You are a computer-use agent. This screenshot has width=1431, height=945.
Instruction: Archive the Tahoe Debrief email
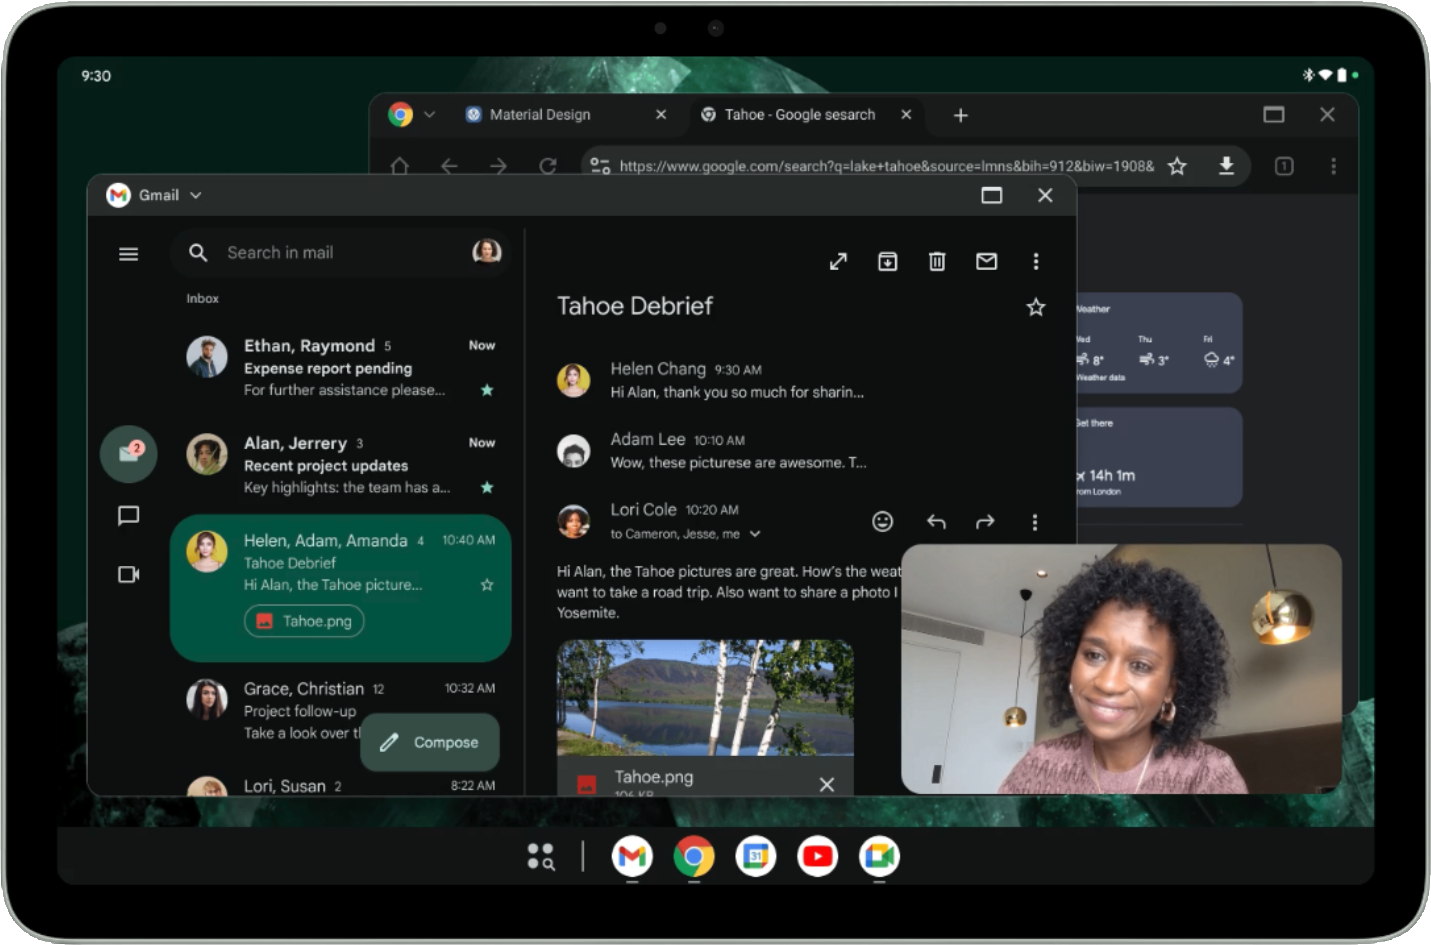(887, 261)
